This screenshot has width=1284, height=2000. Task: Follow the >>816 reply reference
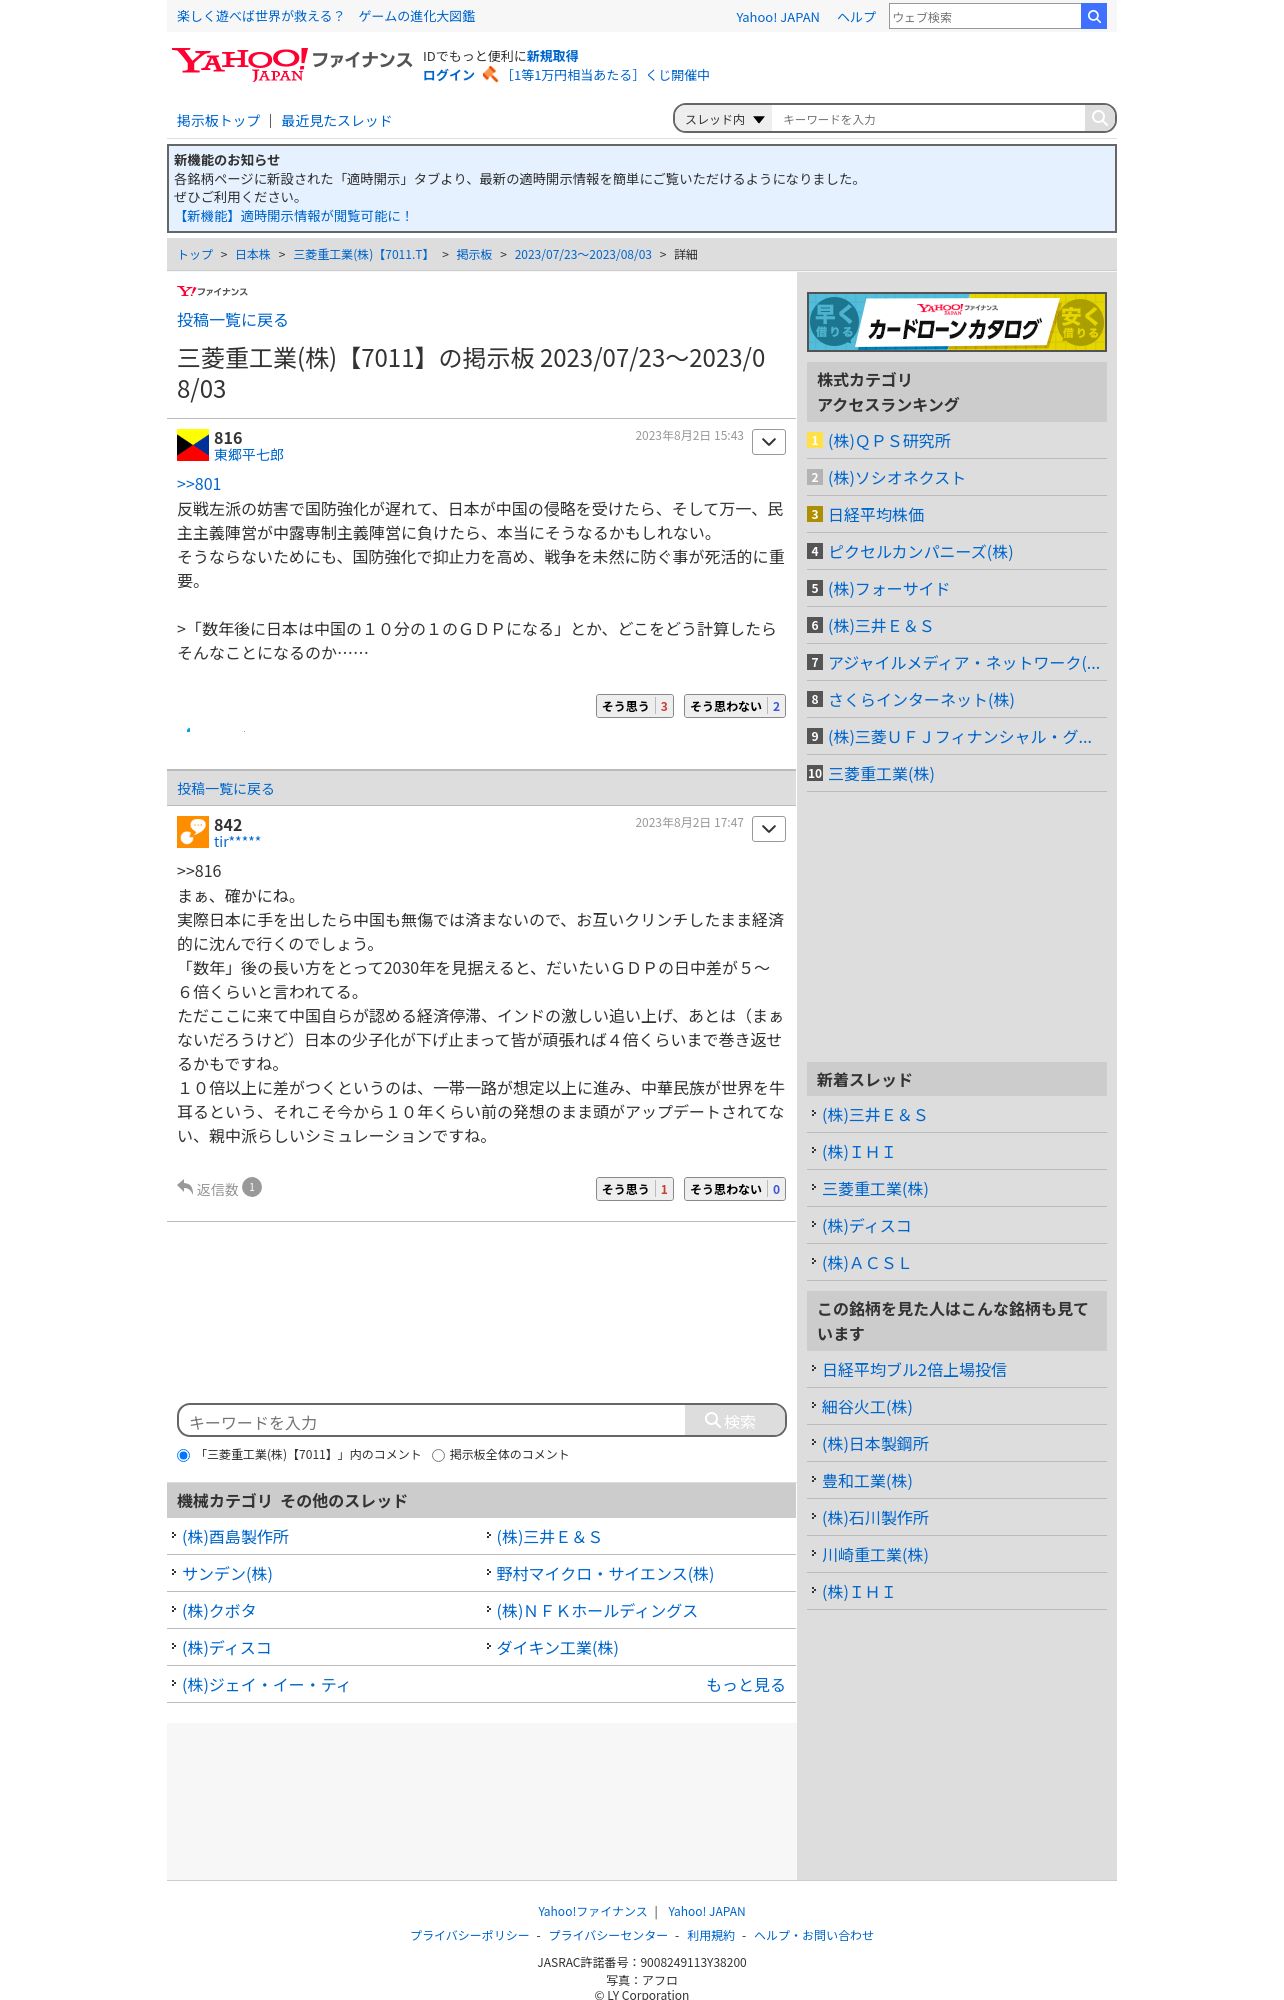[199, 871]
